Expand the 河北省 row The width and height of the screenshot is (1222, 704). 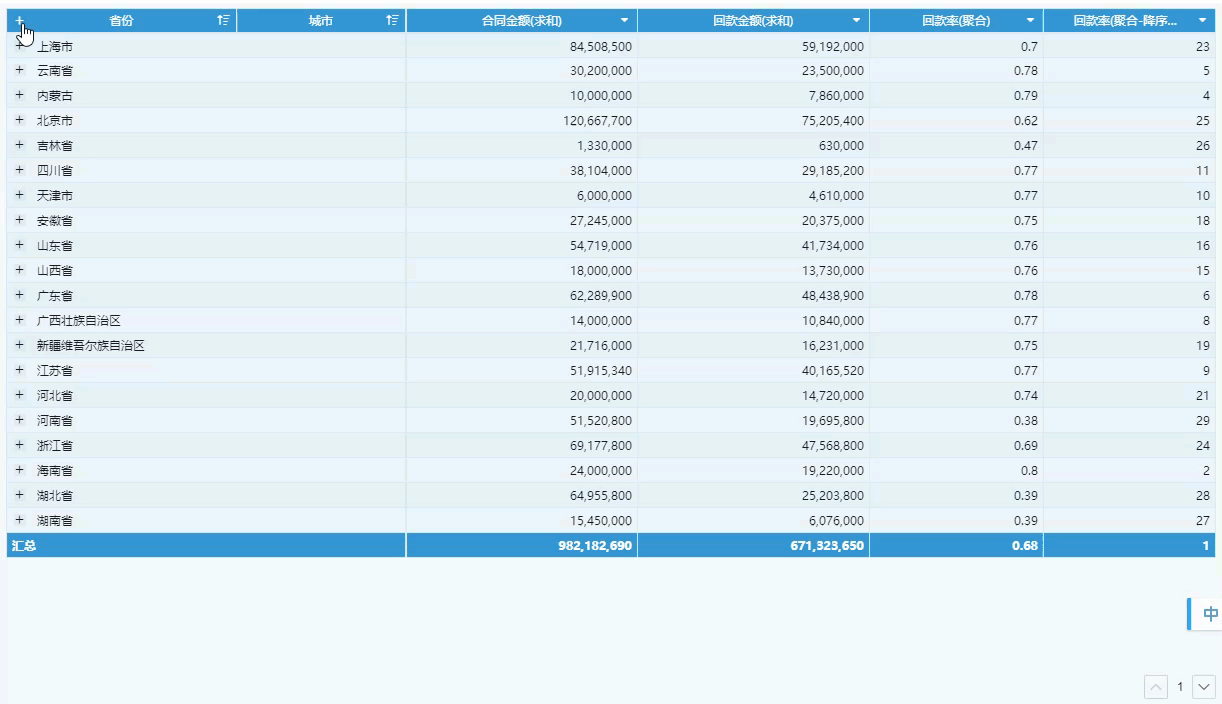point(19,395)
